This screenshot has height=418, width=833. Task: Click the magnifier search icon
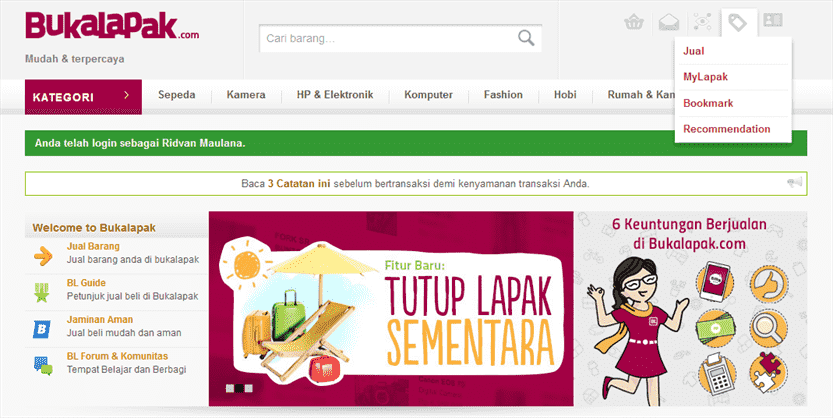coord(526,38)
